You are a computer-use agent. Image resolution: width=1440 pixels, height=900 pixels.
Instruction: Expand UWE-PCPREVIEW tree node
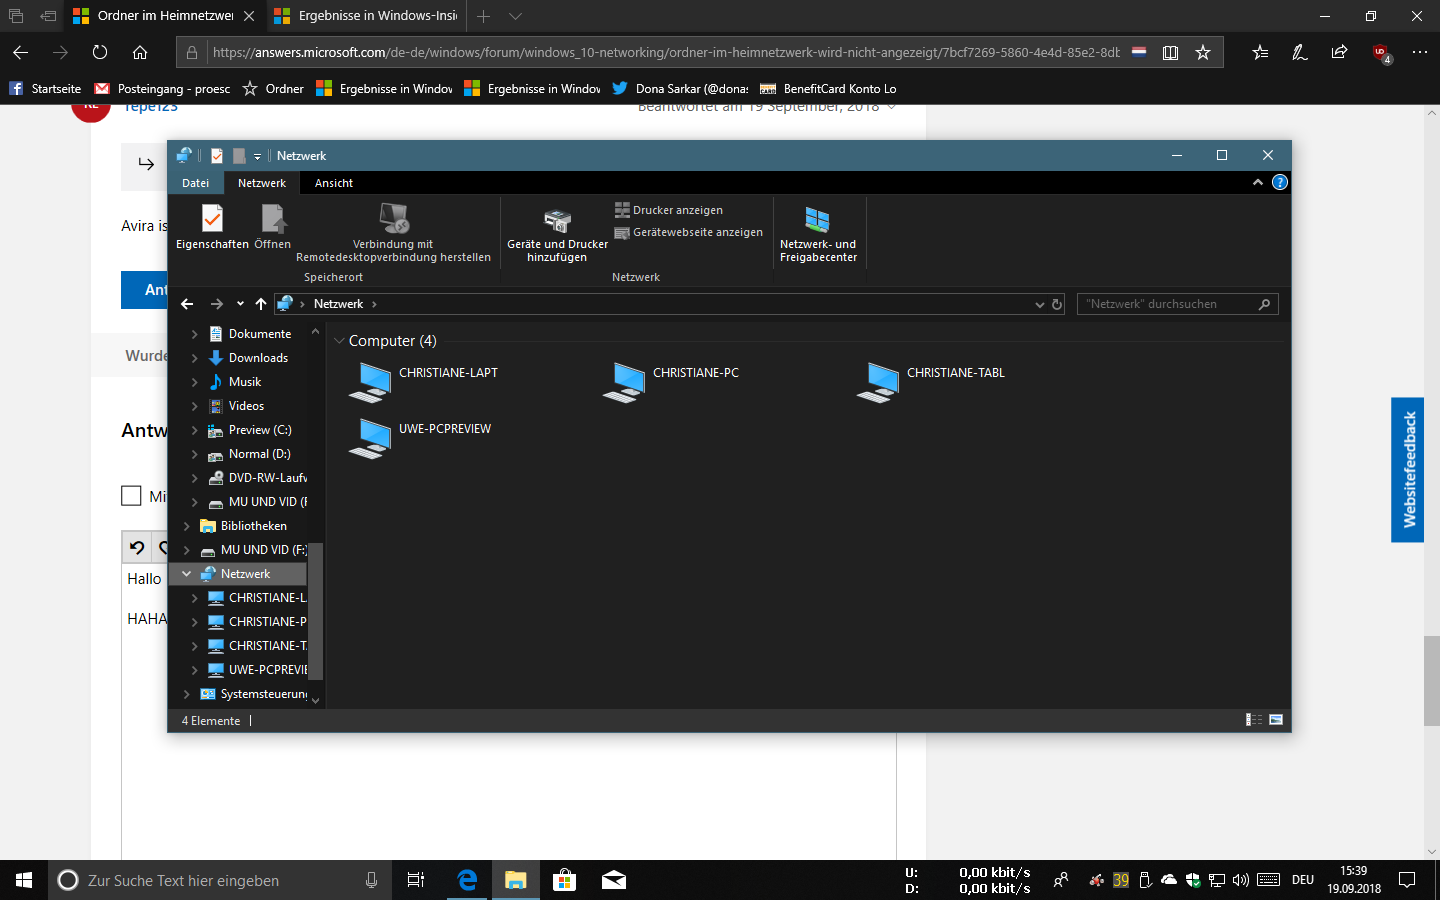(194, 670)
